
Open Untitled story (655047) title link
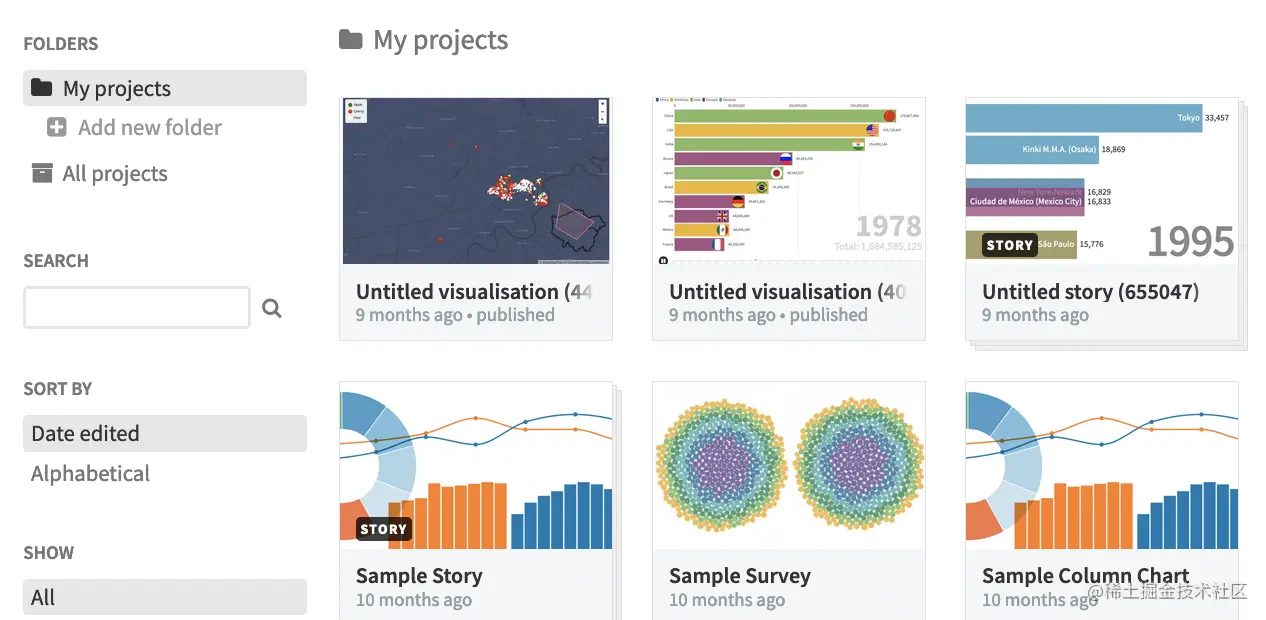point(1090,292)
